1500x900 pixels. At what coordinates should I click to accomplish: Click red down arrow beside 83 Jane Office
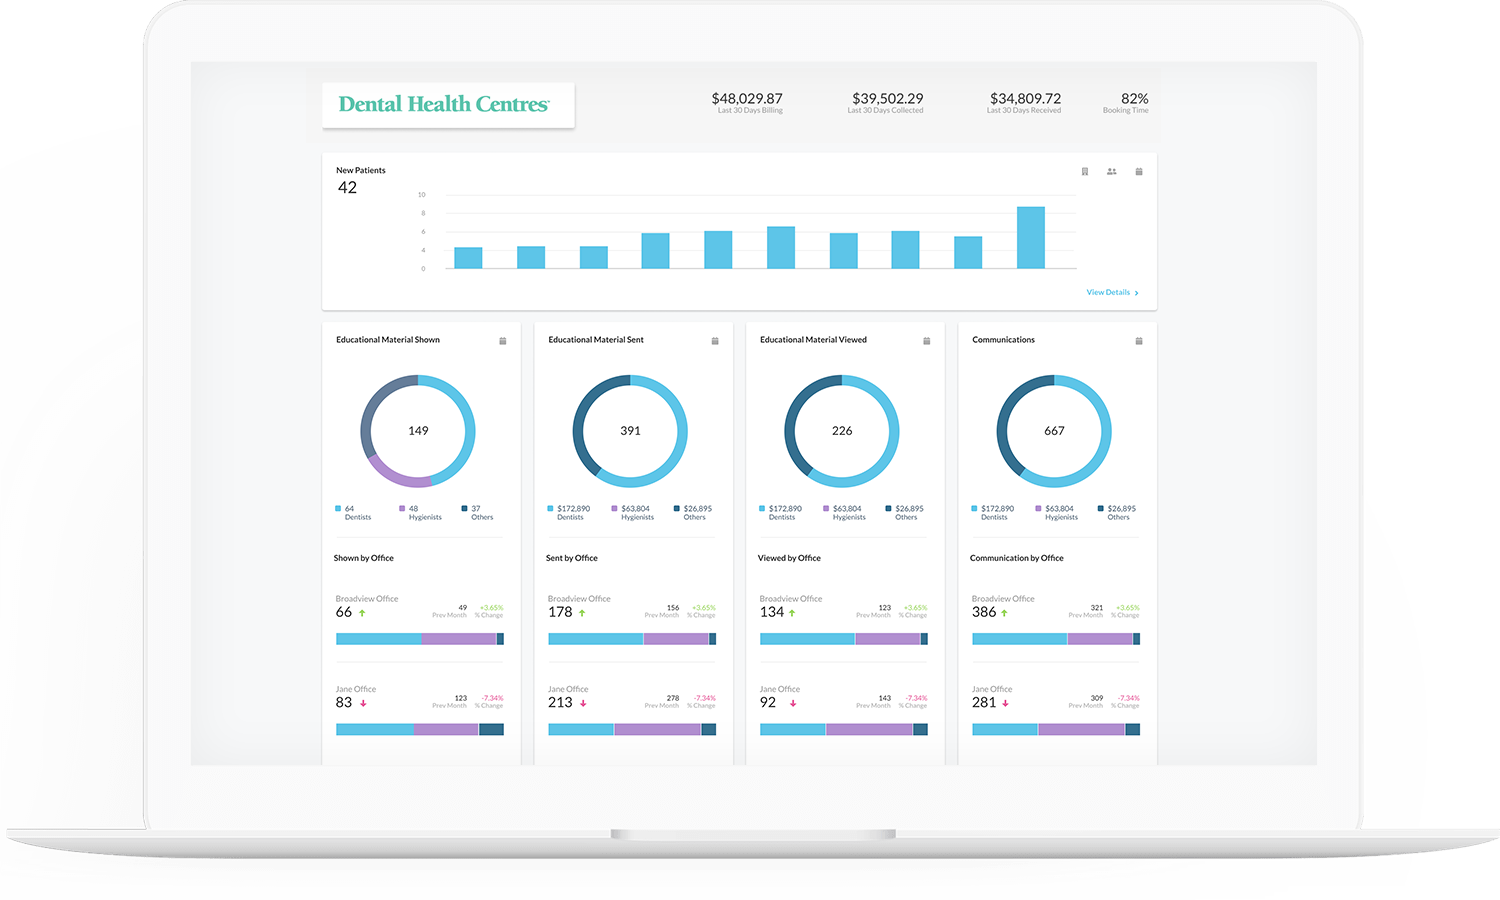363,703
